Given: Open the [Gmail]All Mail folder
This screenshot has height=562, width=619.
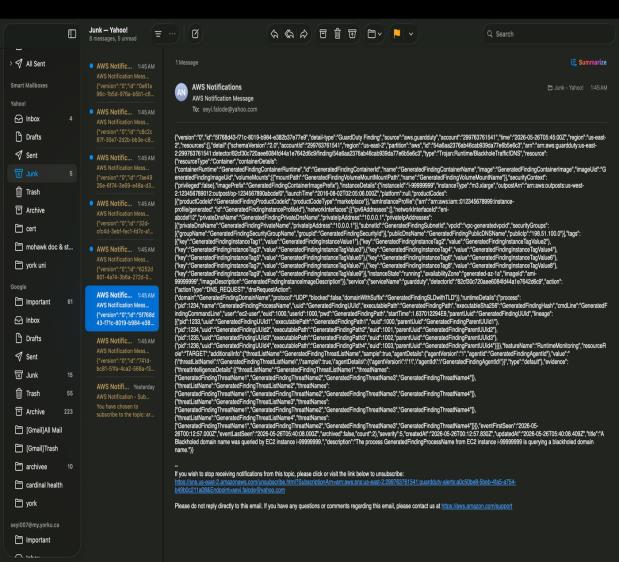Looking at the screenshot, I should point(43,430).
